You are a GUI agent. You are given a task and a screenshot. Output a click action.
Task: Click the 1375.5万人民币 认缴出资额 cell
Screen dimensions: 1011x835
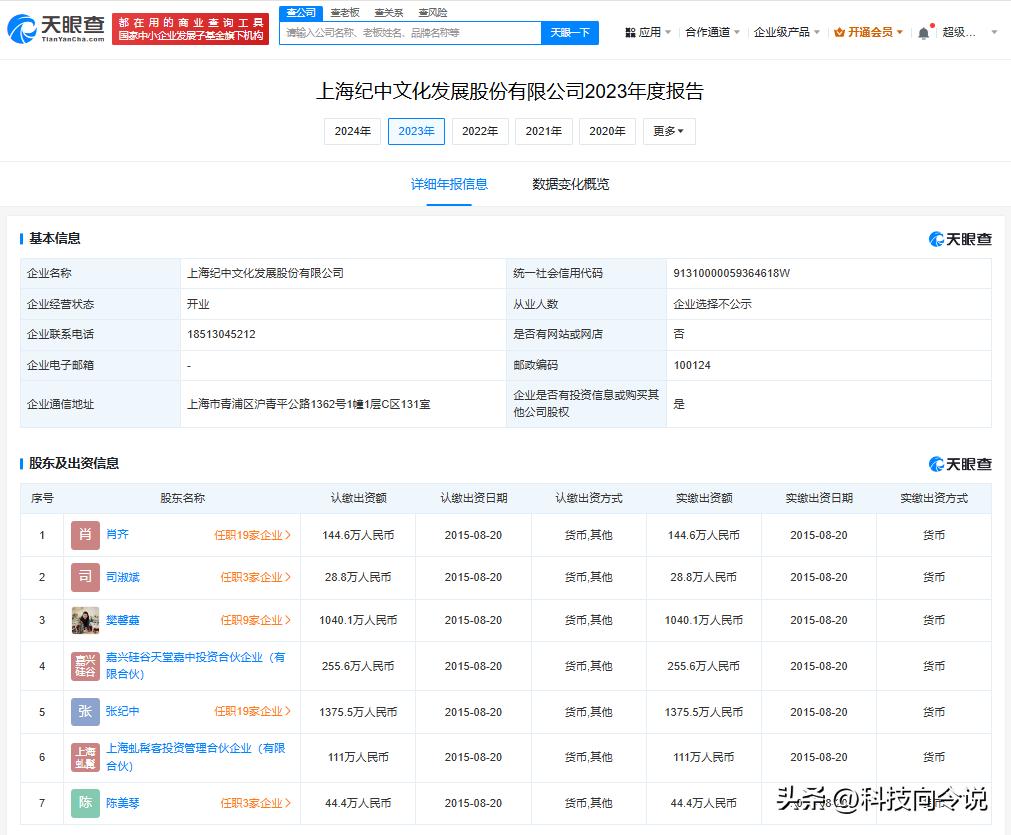pos(358,712)
